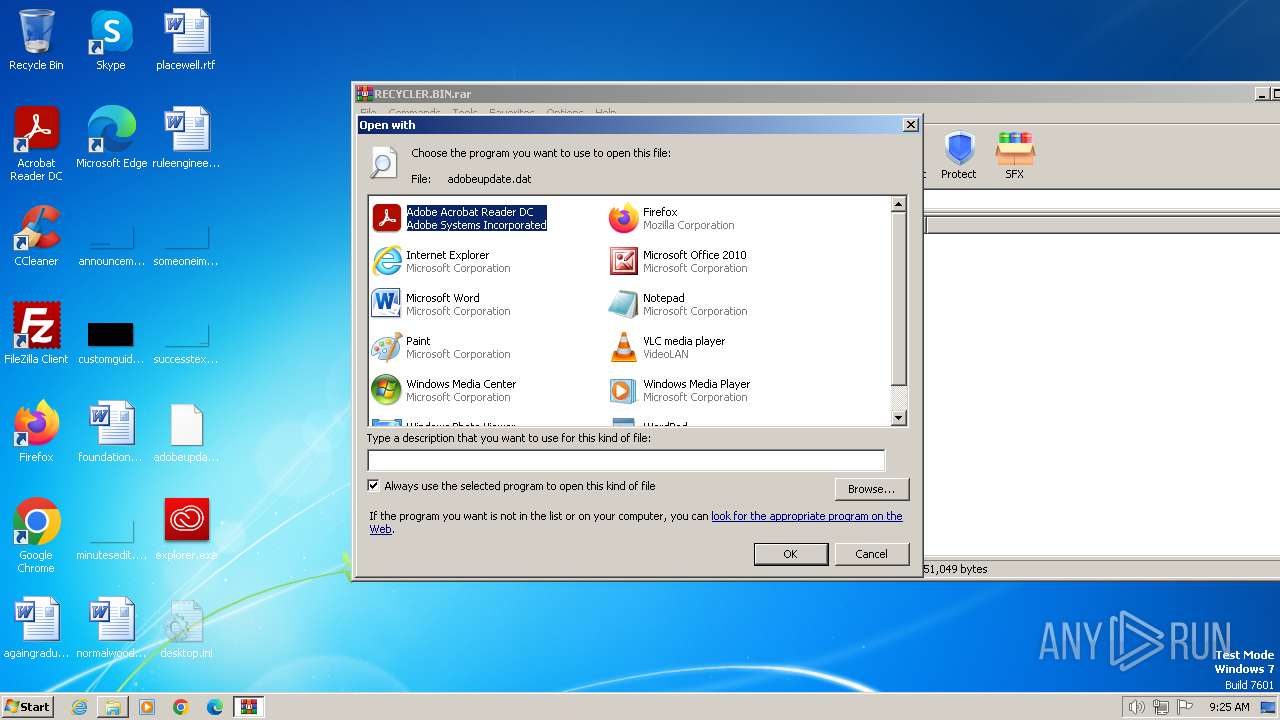Click the Browse... button
The height and width of the screenshot is (720, 1280).
(x=871, y=489)
